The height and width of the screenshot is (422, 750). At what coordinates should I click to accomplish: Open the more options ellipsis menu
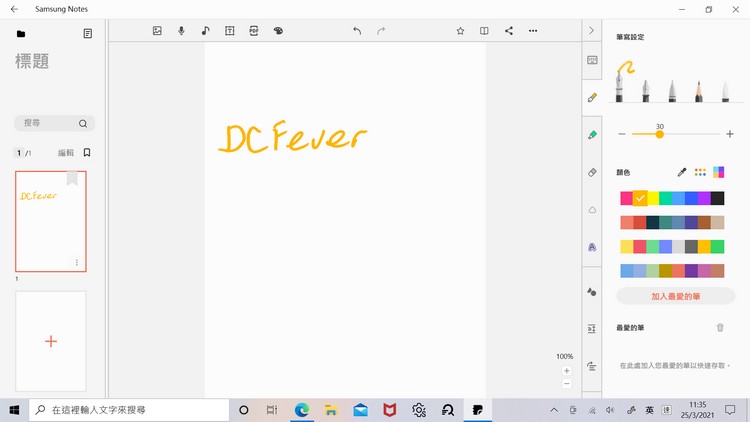[533, 31]
